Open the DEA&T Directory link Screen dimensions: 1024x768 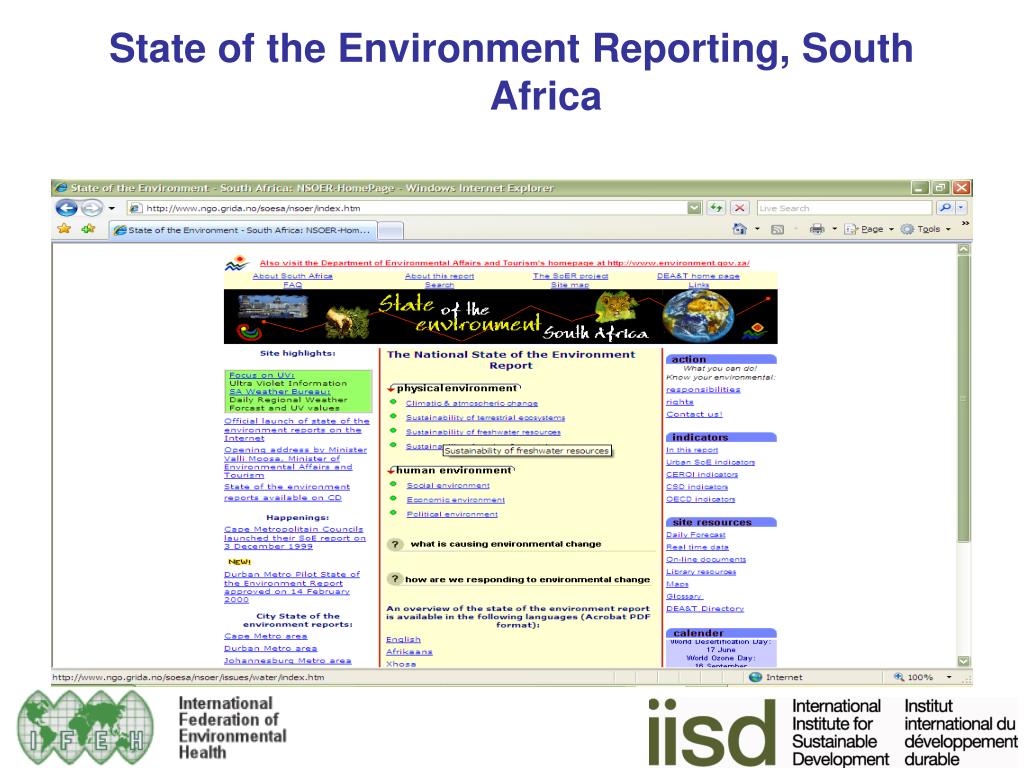tap(705, 608)
